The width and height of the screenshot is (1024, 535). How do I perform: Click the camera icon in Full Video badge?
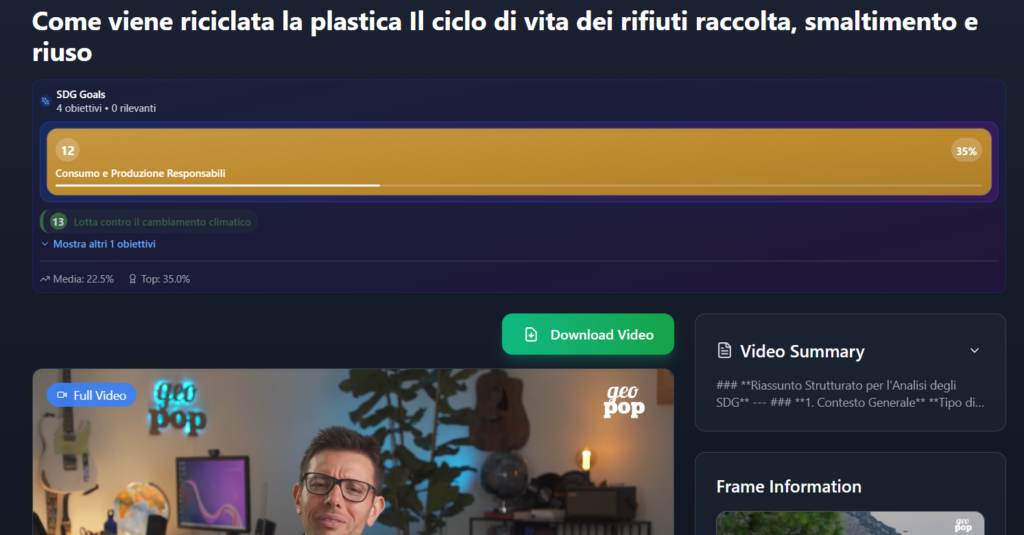coord(62,395)
